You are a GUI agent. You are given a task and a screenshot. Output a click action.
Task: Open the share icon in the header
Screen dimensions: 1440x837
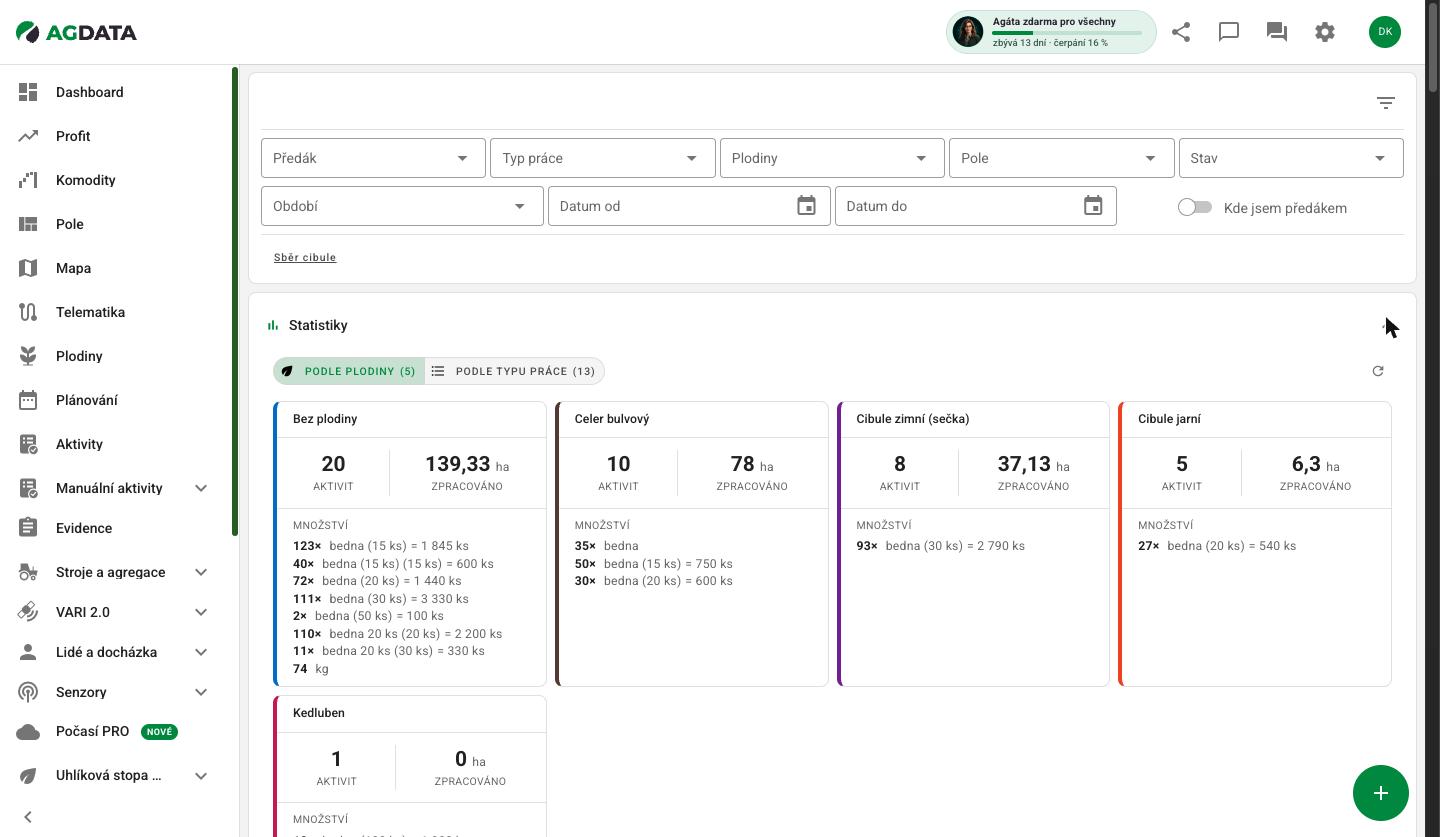pyautogui.click(x=1181, y=32)
